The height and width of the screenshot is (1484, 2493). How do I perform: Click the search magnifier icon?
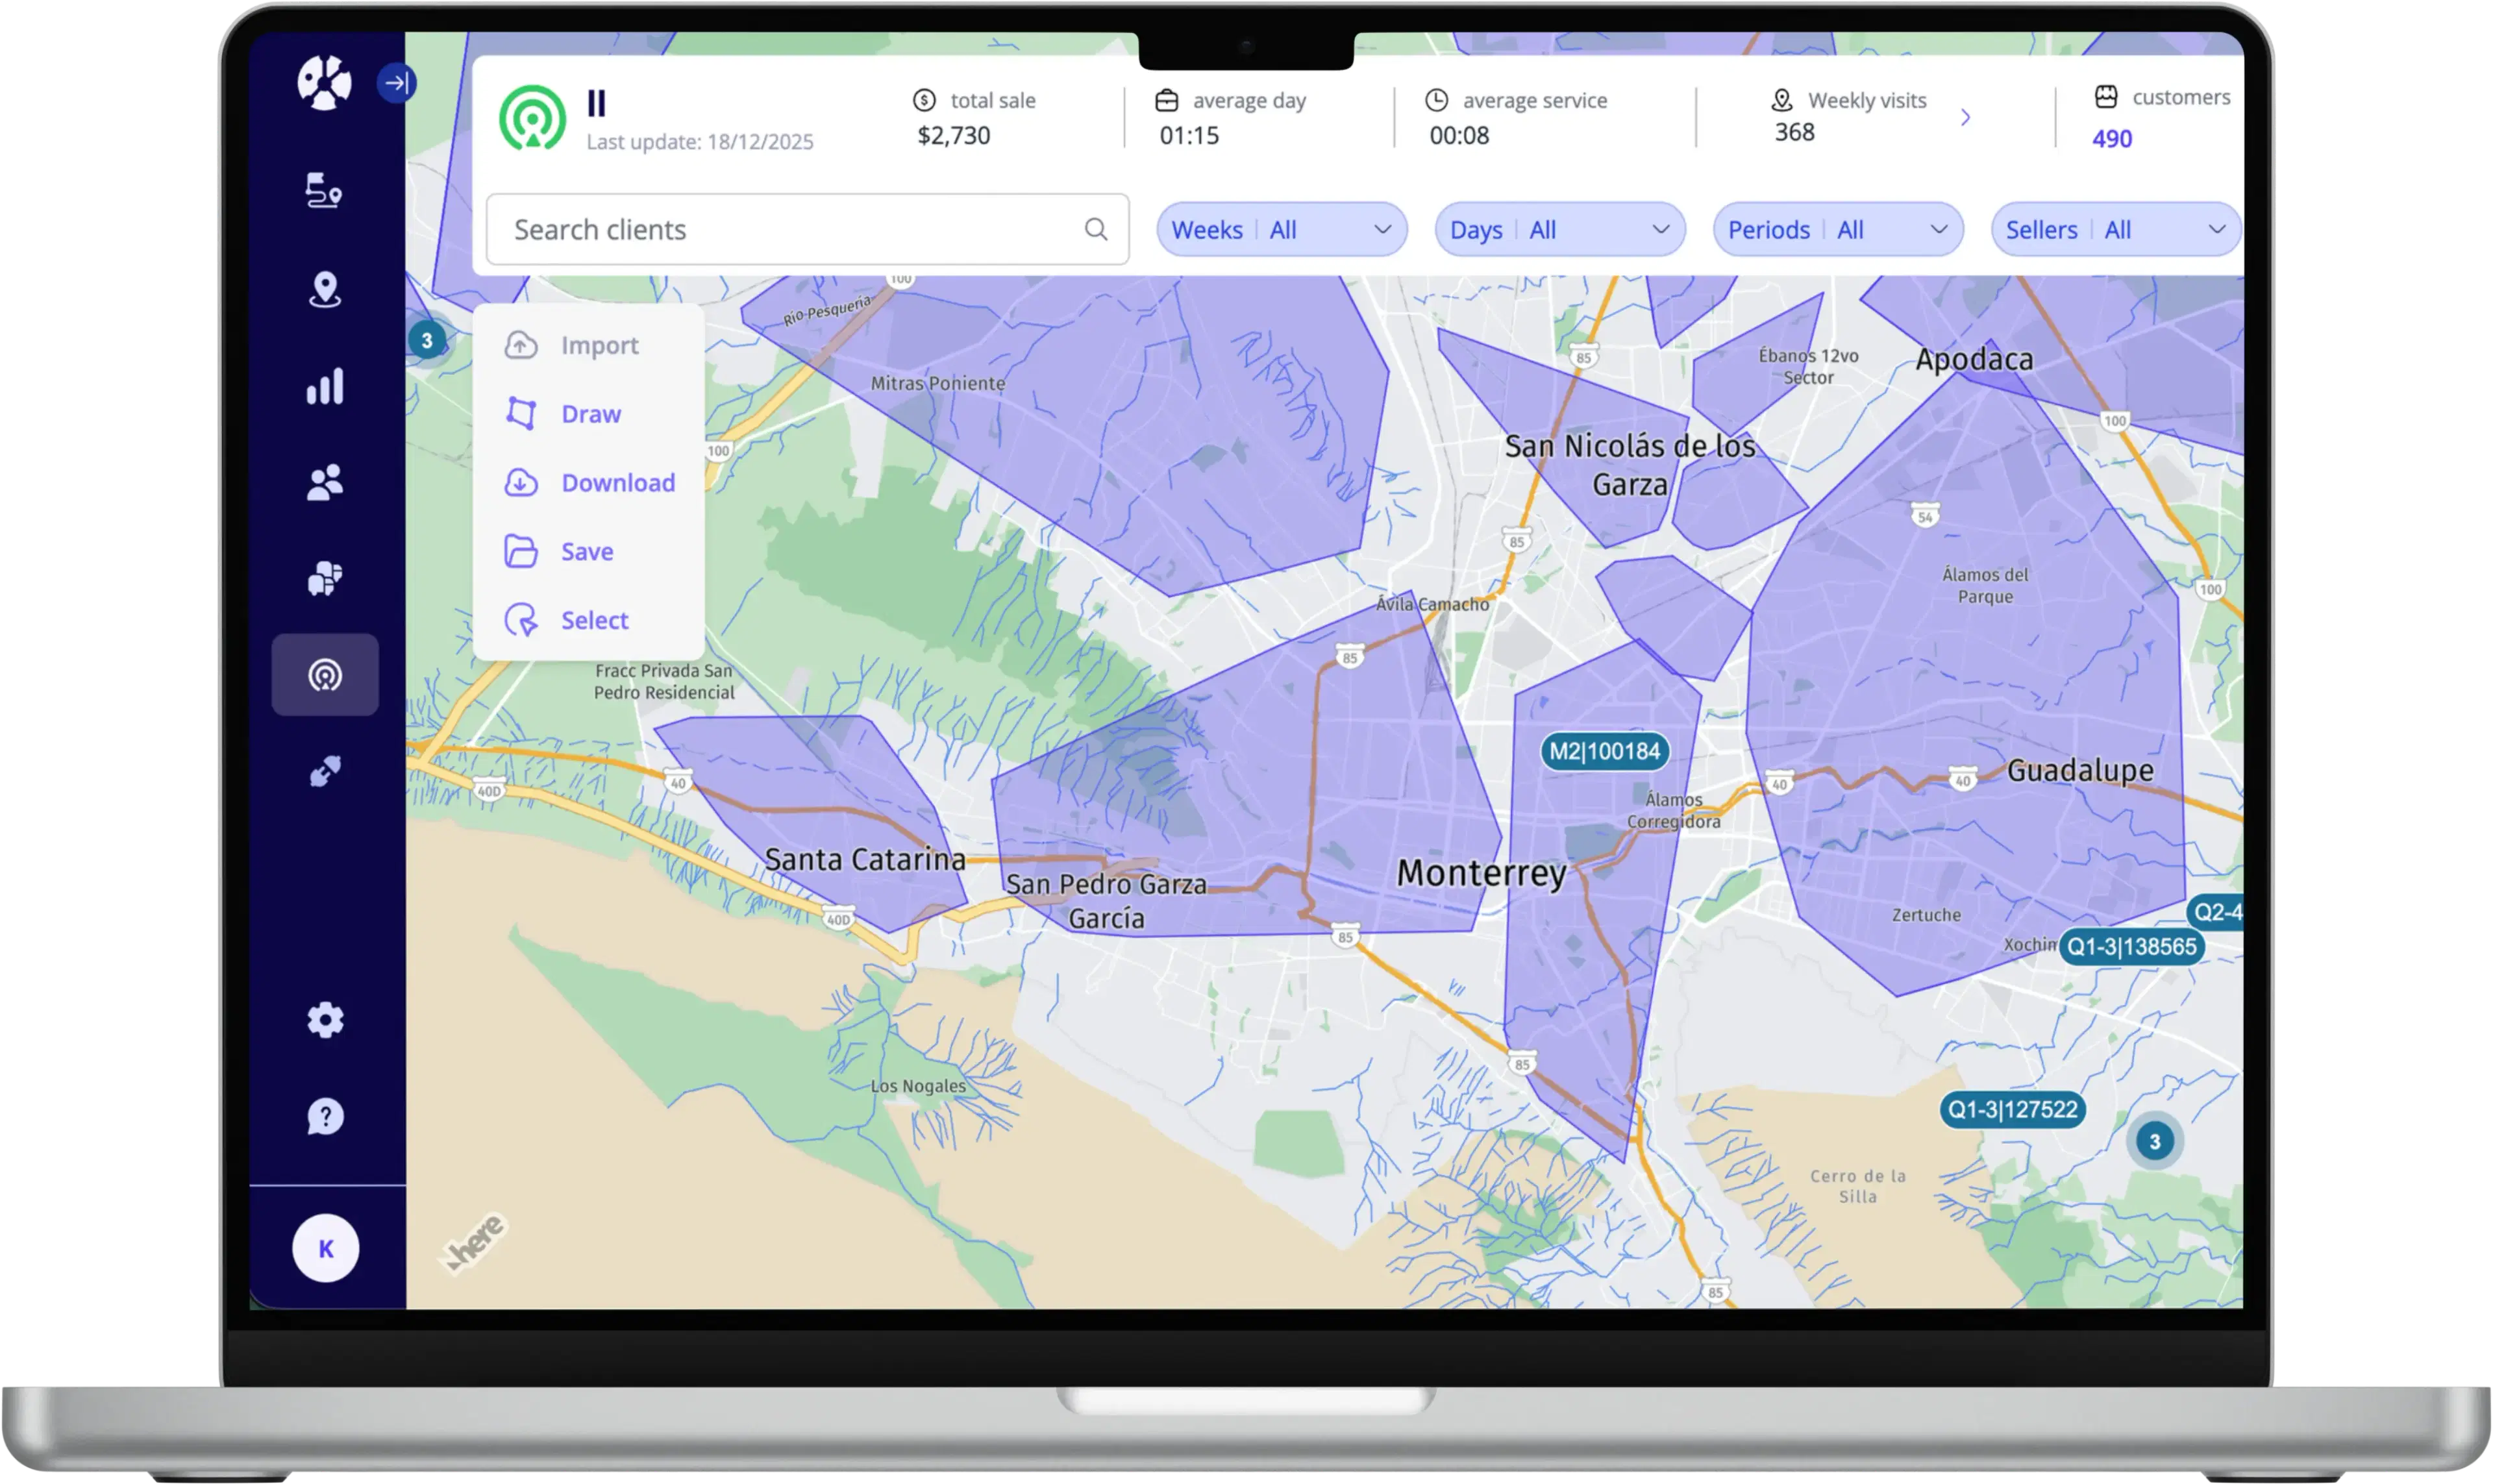[x=1096, y=229]
